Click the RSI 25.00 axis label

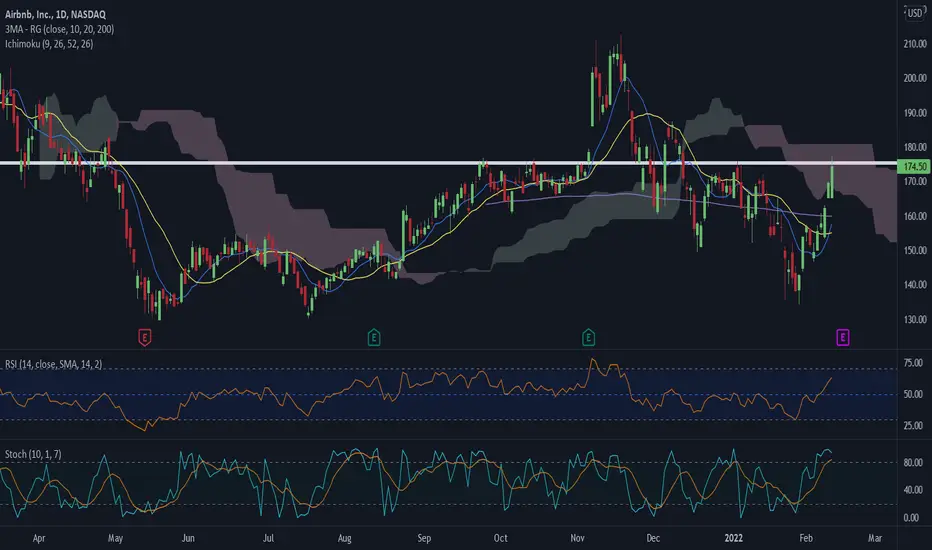click(x=913, y=426)
